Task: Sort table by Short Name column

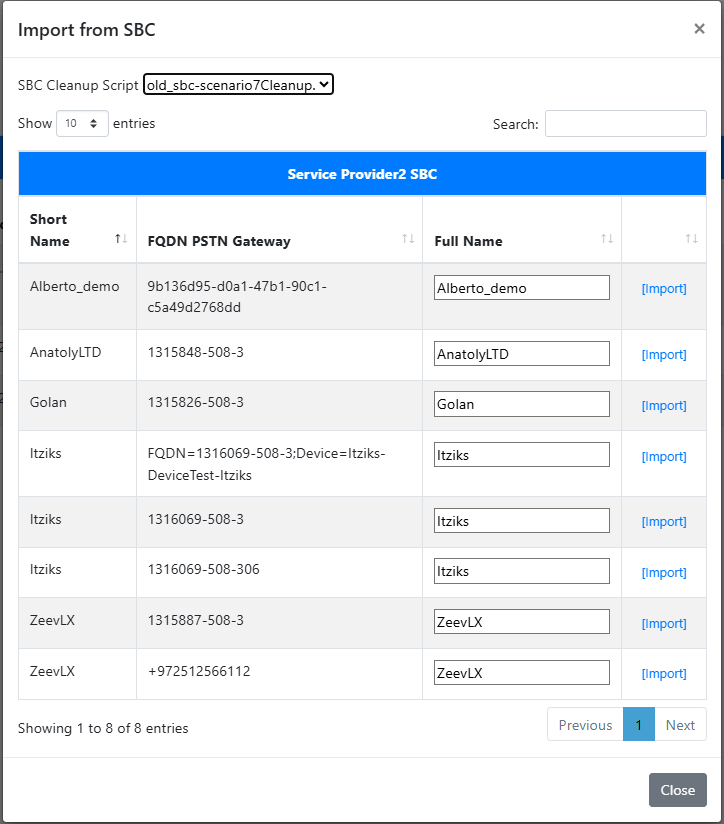Action: 77,230
